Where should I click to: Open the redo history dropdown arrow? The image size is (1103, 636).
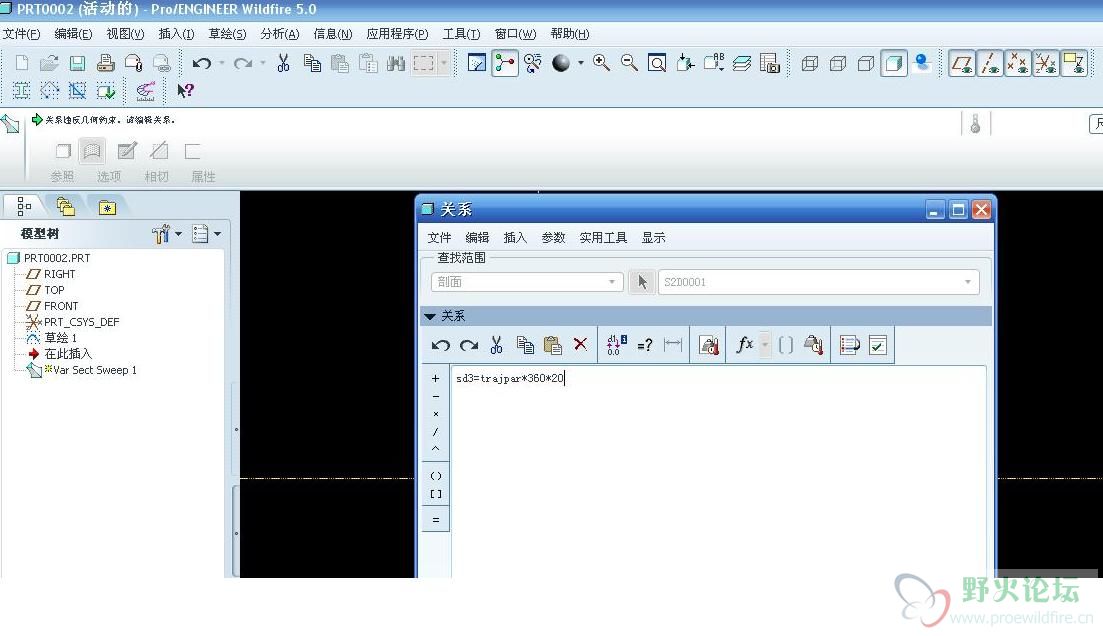coord(263,63)
